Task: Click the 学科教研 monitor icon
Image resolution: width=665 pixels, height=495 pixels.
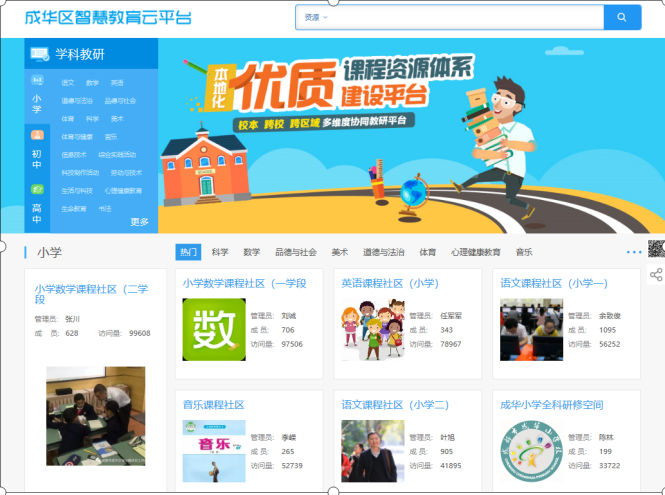Action: (x=40, y=54)
